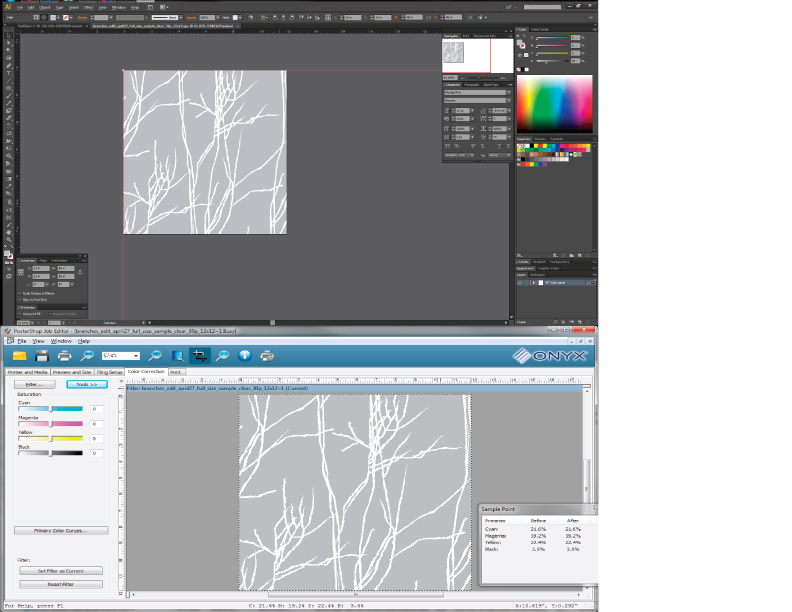Click the printer icon next to the save icon
The image size is (792, 612).
point(64,355)
